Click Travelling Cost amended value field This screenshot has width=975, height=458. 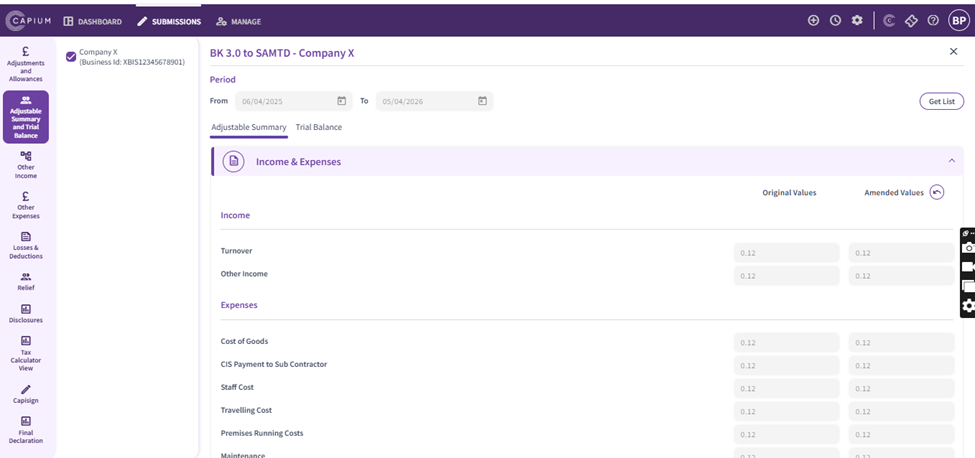(901, 411)
